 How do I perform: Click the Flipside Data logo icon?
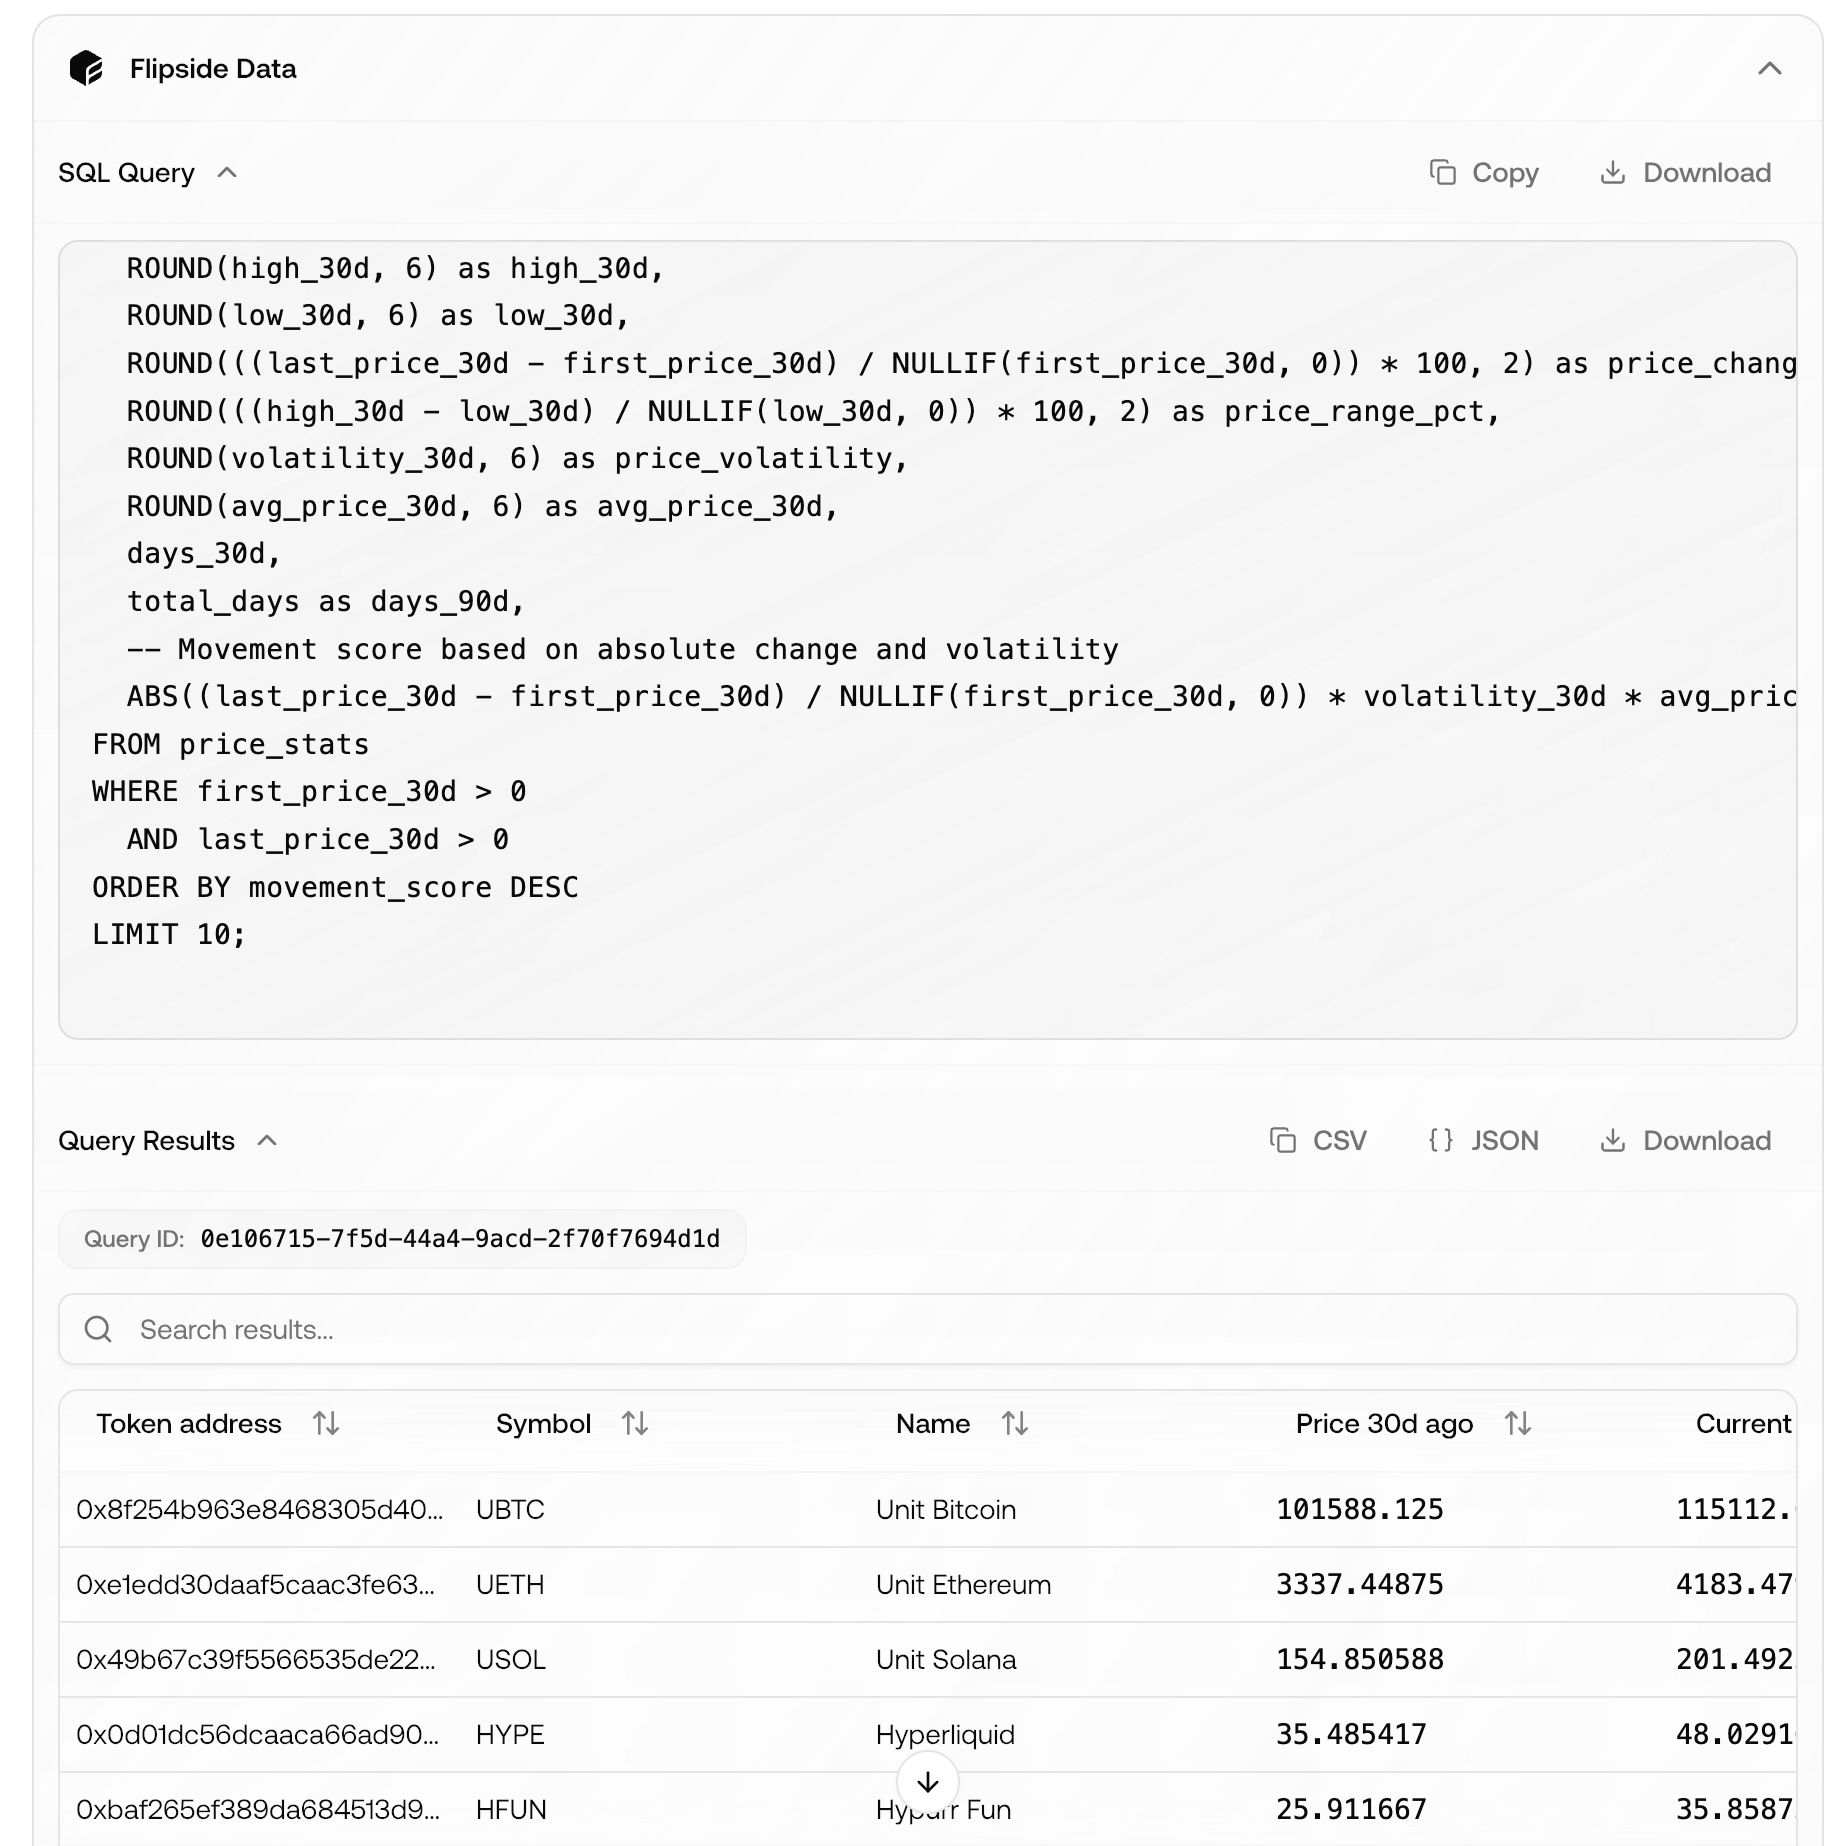coord(85,68)
